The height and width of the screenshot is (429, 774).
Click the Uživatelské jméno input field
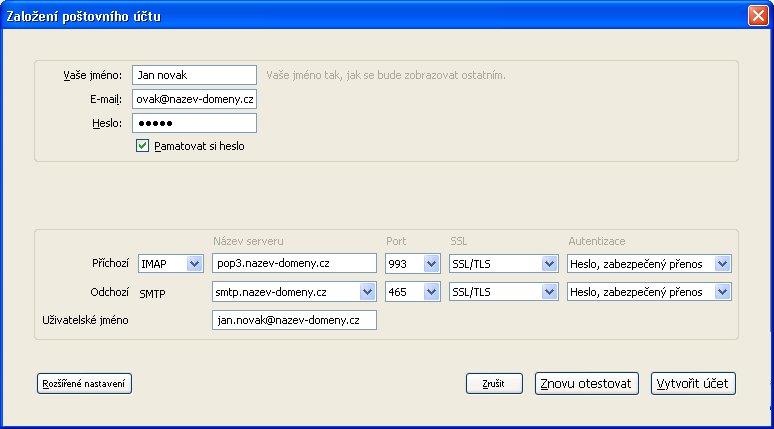tap(294, 320)
